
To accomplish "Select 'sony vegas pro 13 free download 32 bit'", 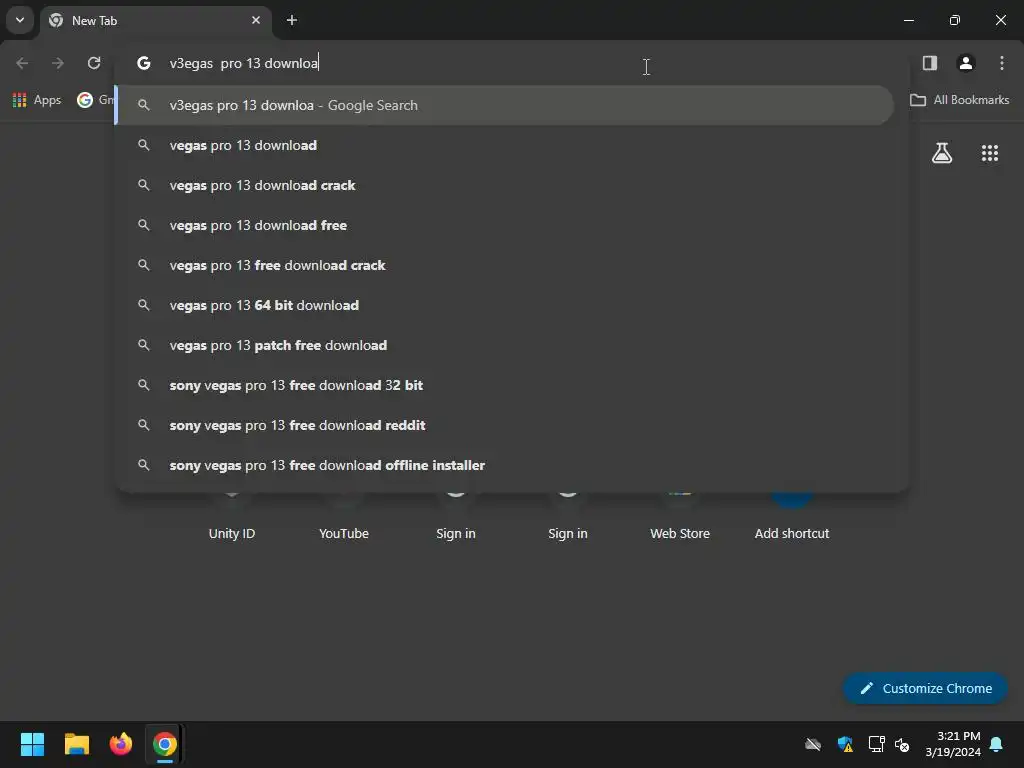I will (x=504, y=385).
